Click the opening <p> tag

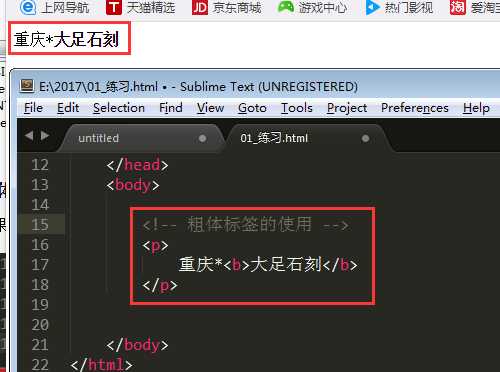[x=155, y=246]
